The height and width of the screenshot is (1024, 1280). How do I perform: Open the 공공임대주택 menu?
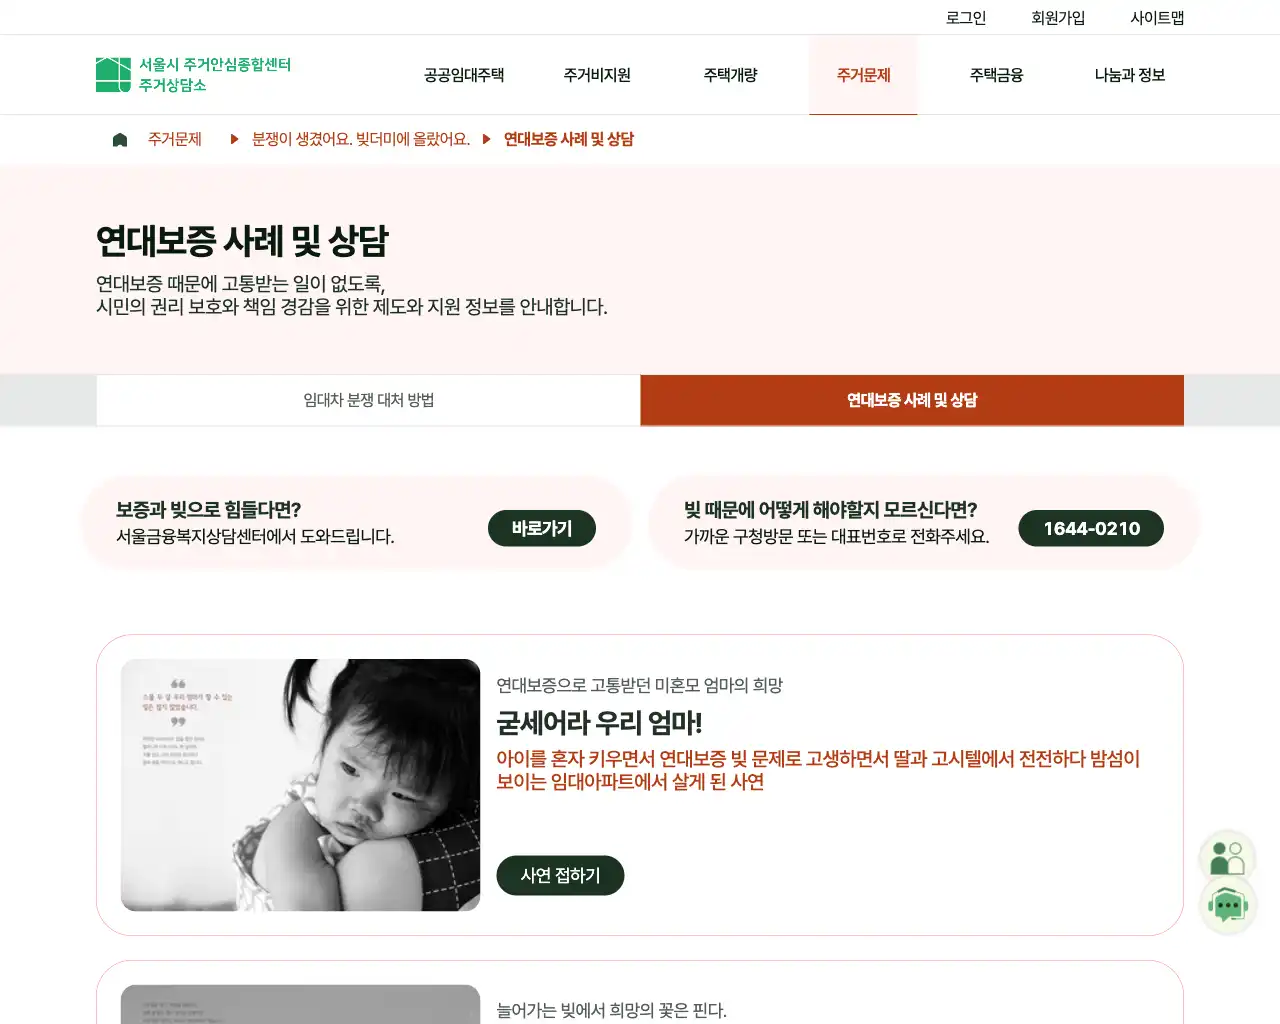464,75
